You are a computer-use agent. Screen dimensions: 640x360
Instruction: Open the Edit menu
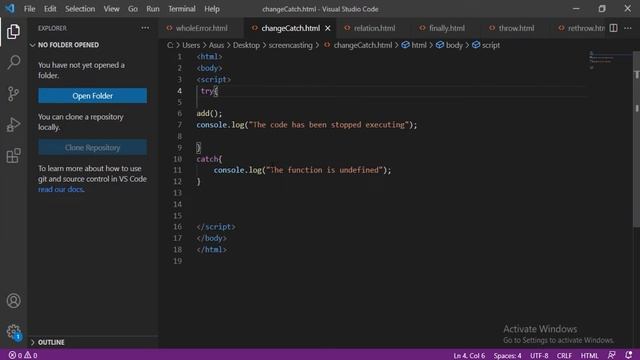point(50,9)
